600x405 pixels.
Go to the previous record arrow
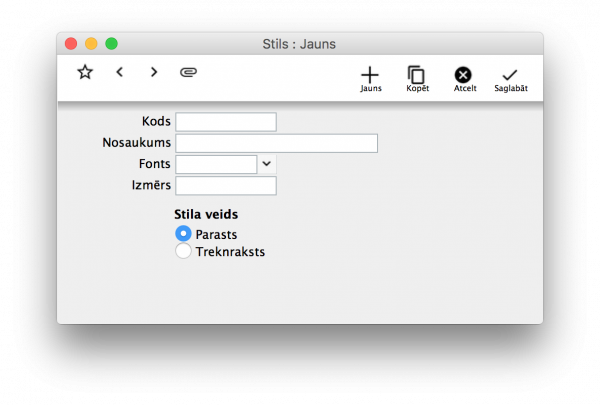(119, 72)
